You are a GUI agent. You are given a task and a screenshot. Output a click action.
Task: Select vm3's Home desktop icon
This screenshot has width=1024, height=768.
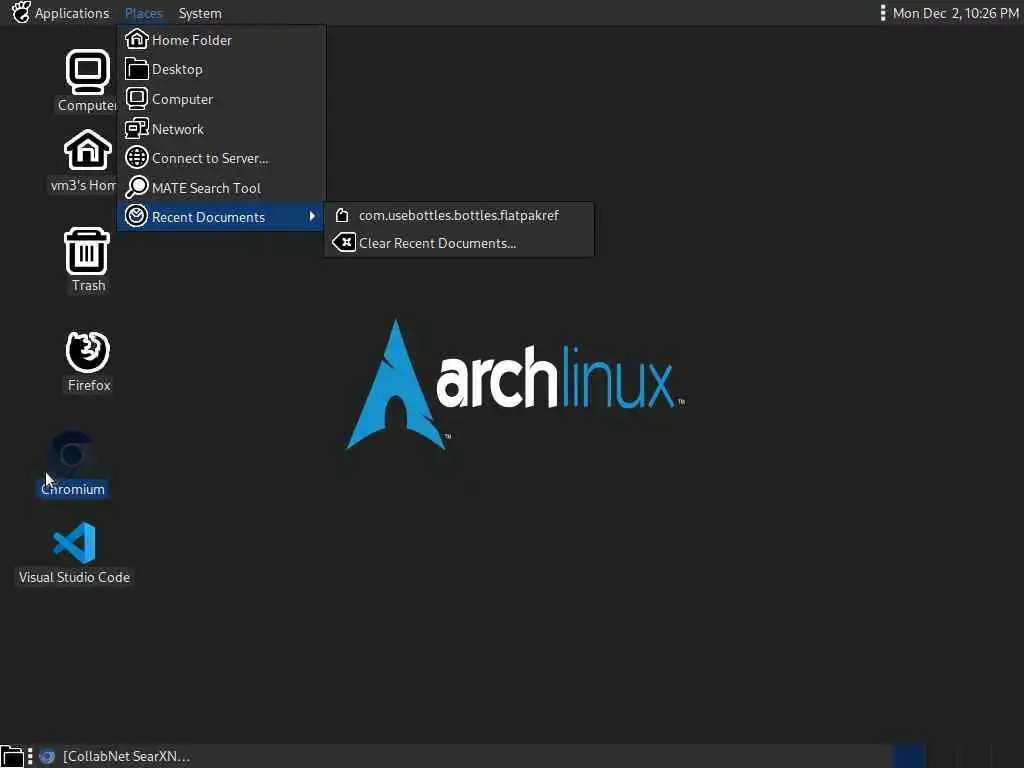(x=88, y=150)
